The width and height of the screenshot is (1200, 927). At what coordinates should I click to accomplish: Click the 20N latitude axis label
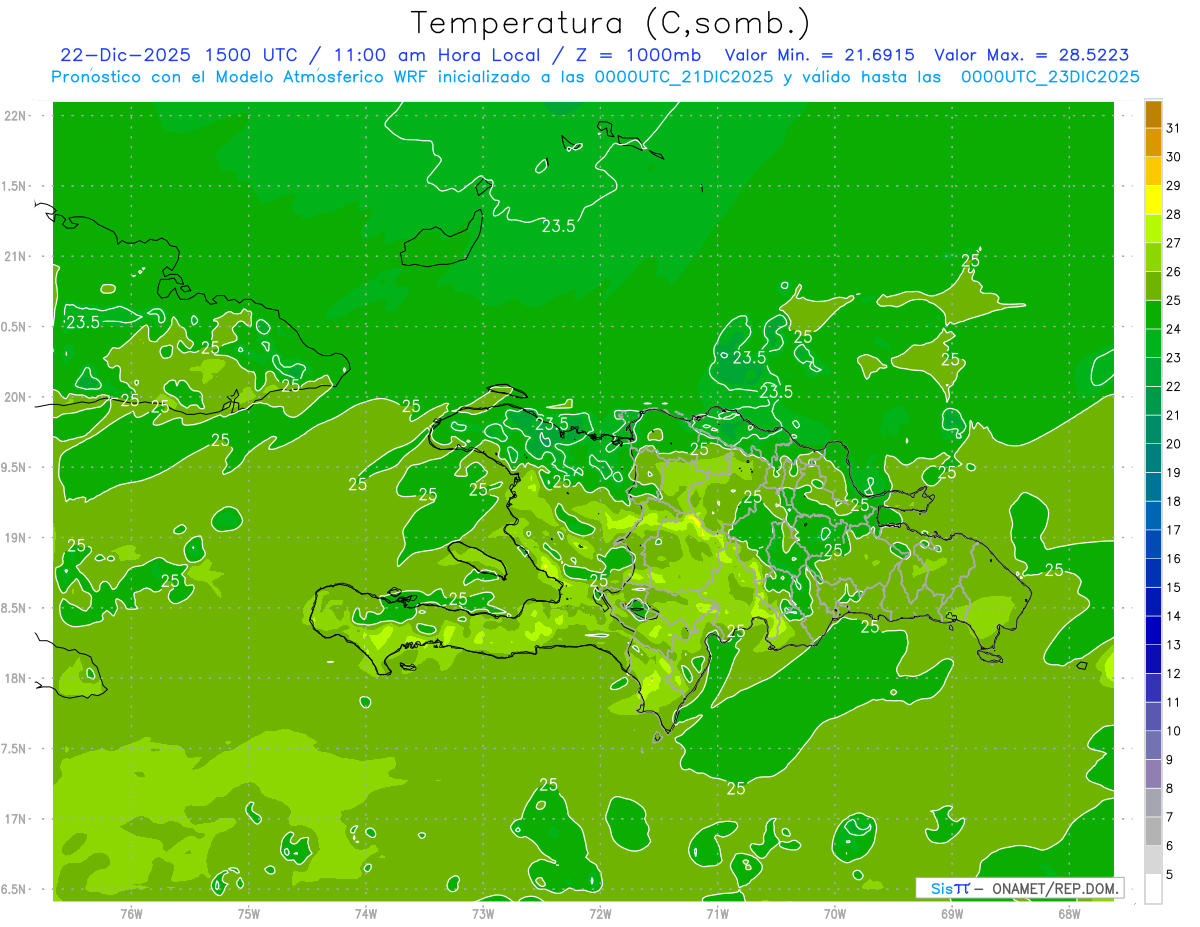coord(15,397)
